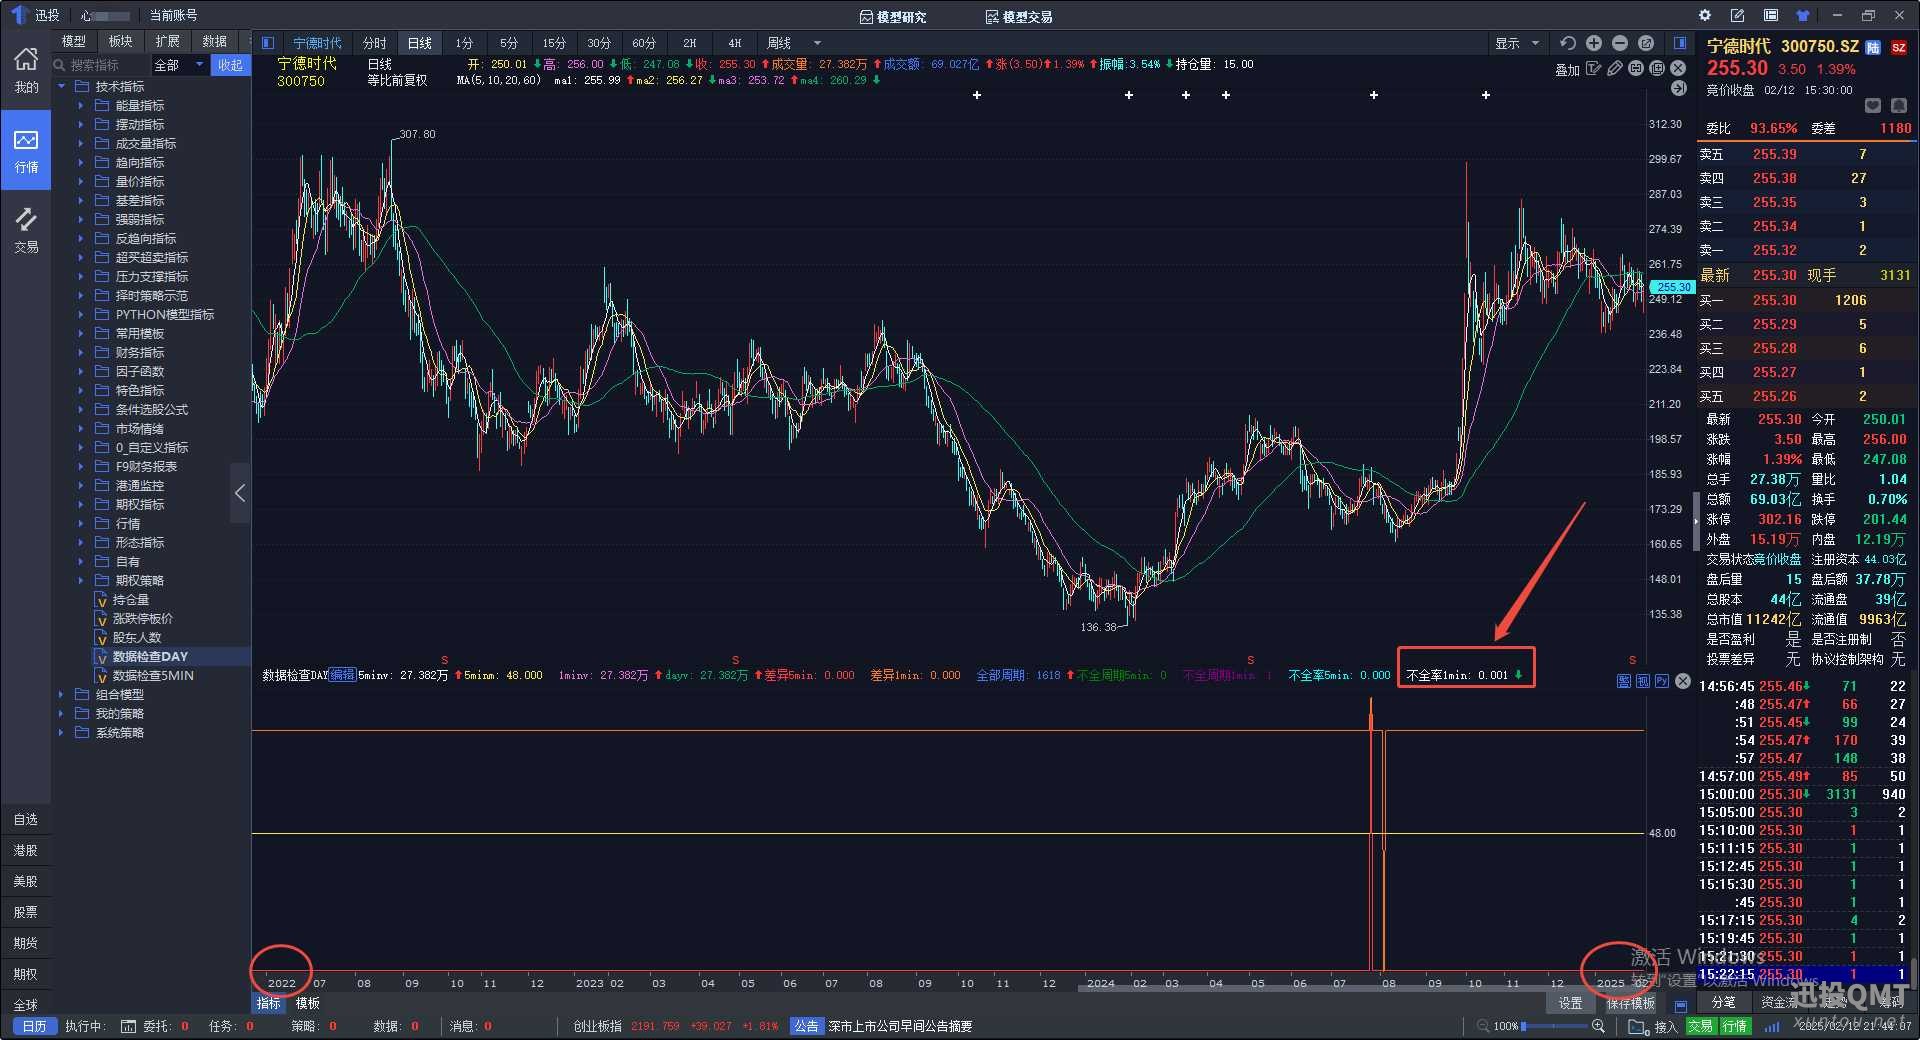Click the 收起 button

(x=230, y=65)
